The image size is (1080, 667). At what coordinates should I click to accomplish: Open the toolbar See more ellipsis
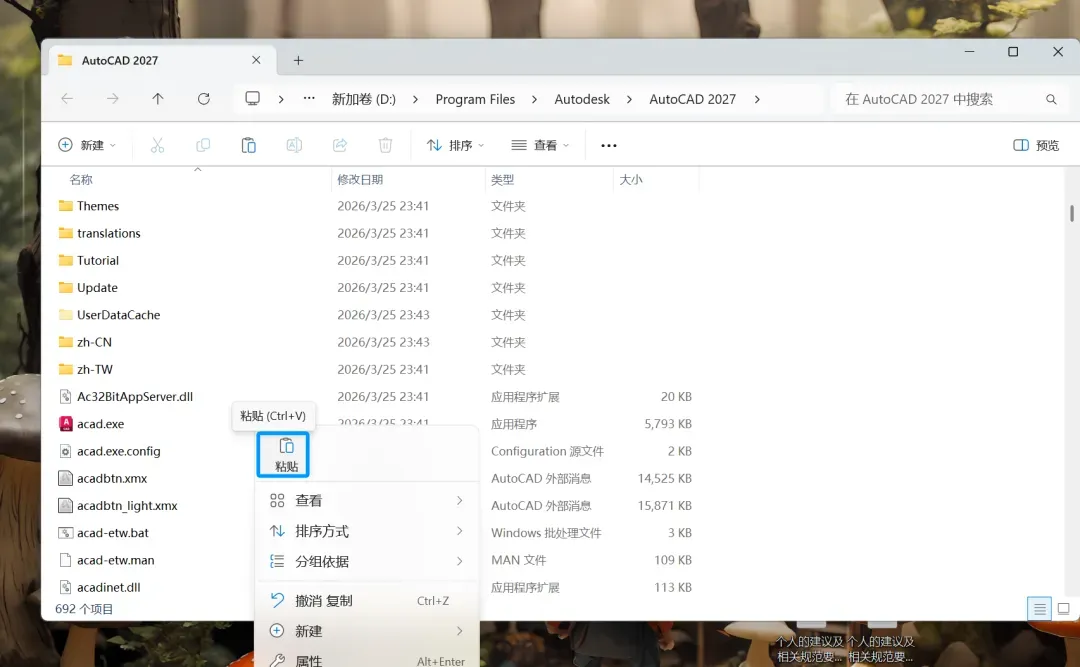tap(609, 145)
